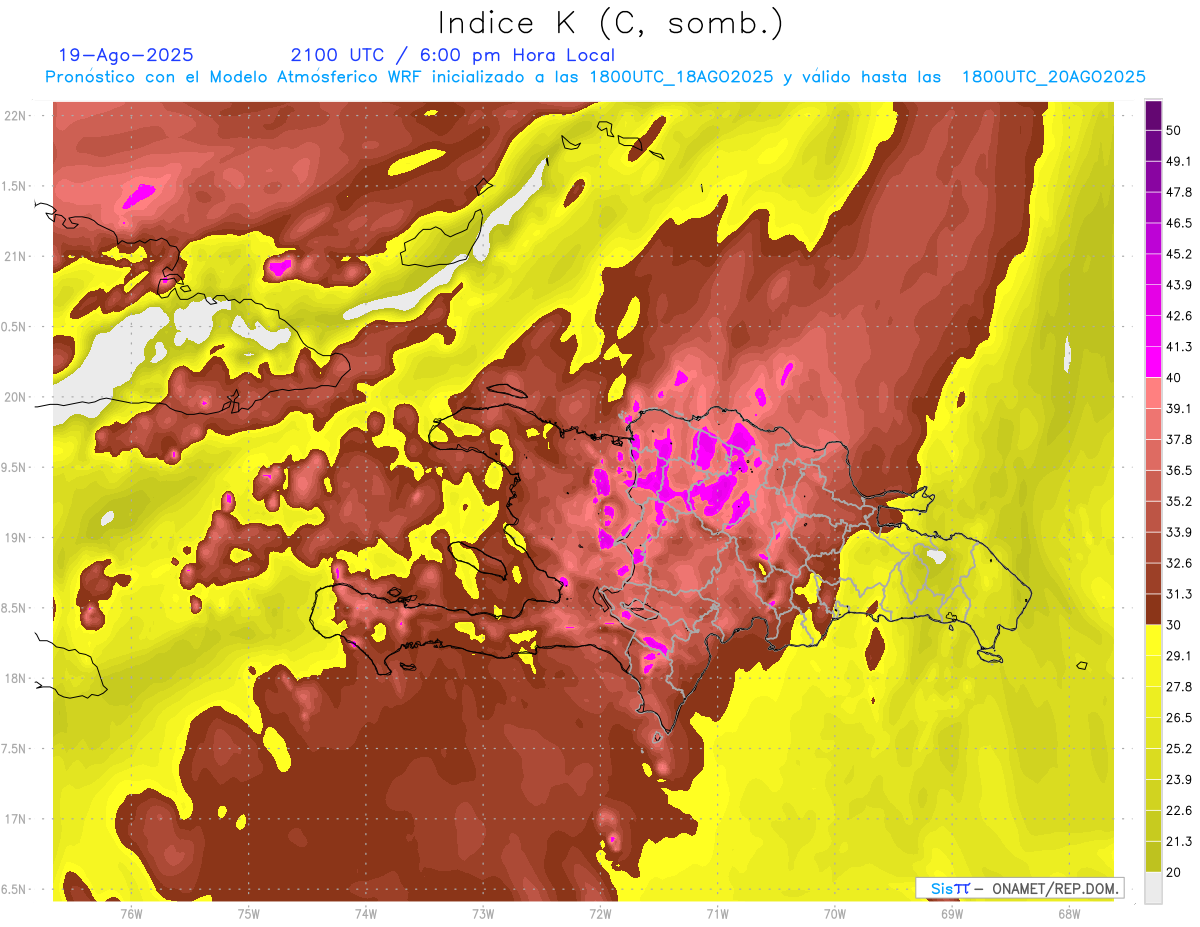Click the salmon swatch between 39.1 and 40
Image resolution: width=1200 pixels, height=927 pixels.
click(1153, 393)
